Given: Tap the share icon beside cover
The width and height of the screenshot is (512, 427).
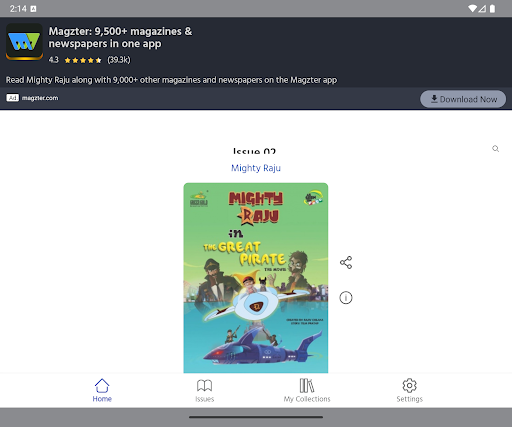Looking at the screenshot, I should tap(346, 262).
